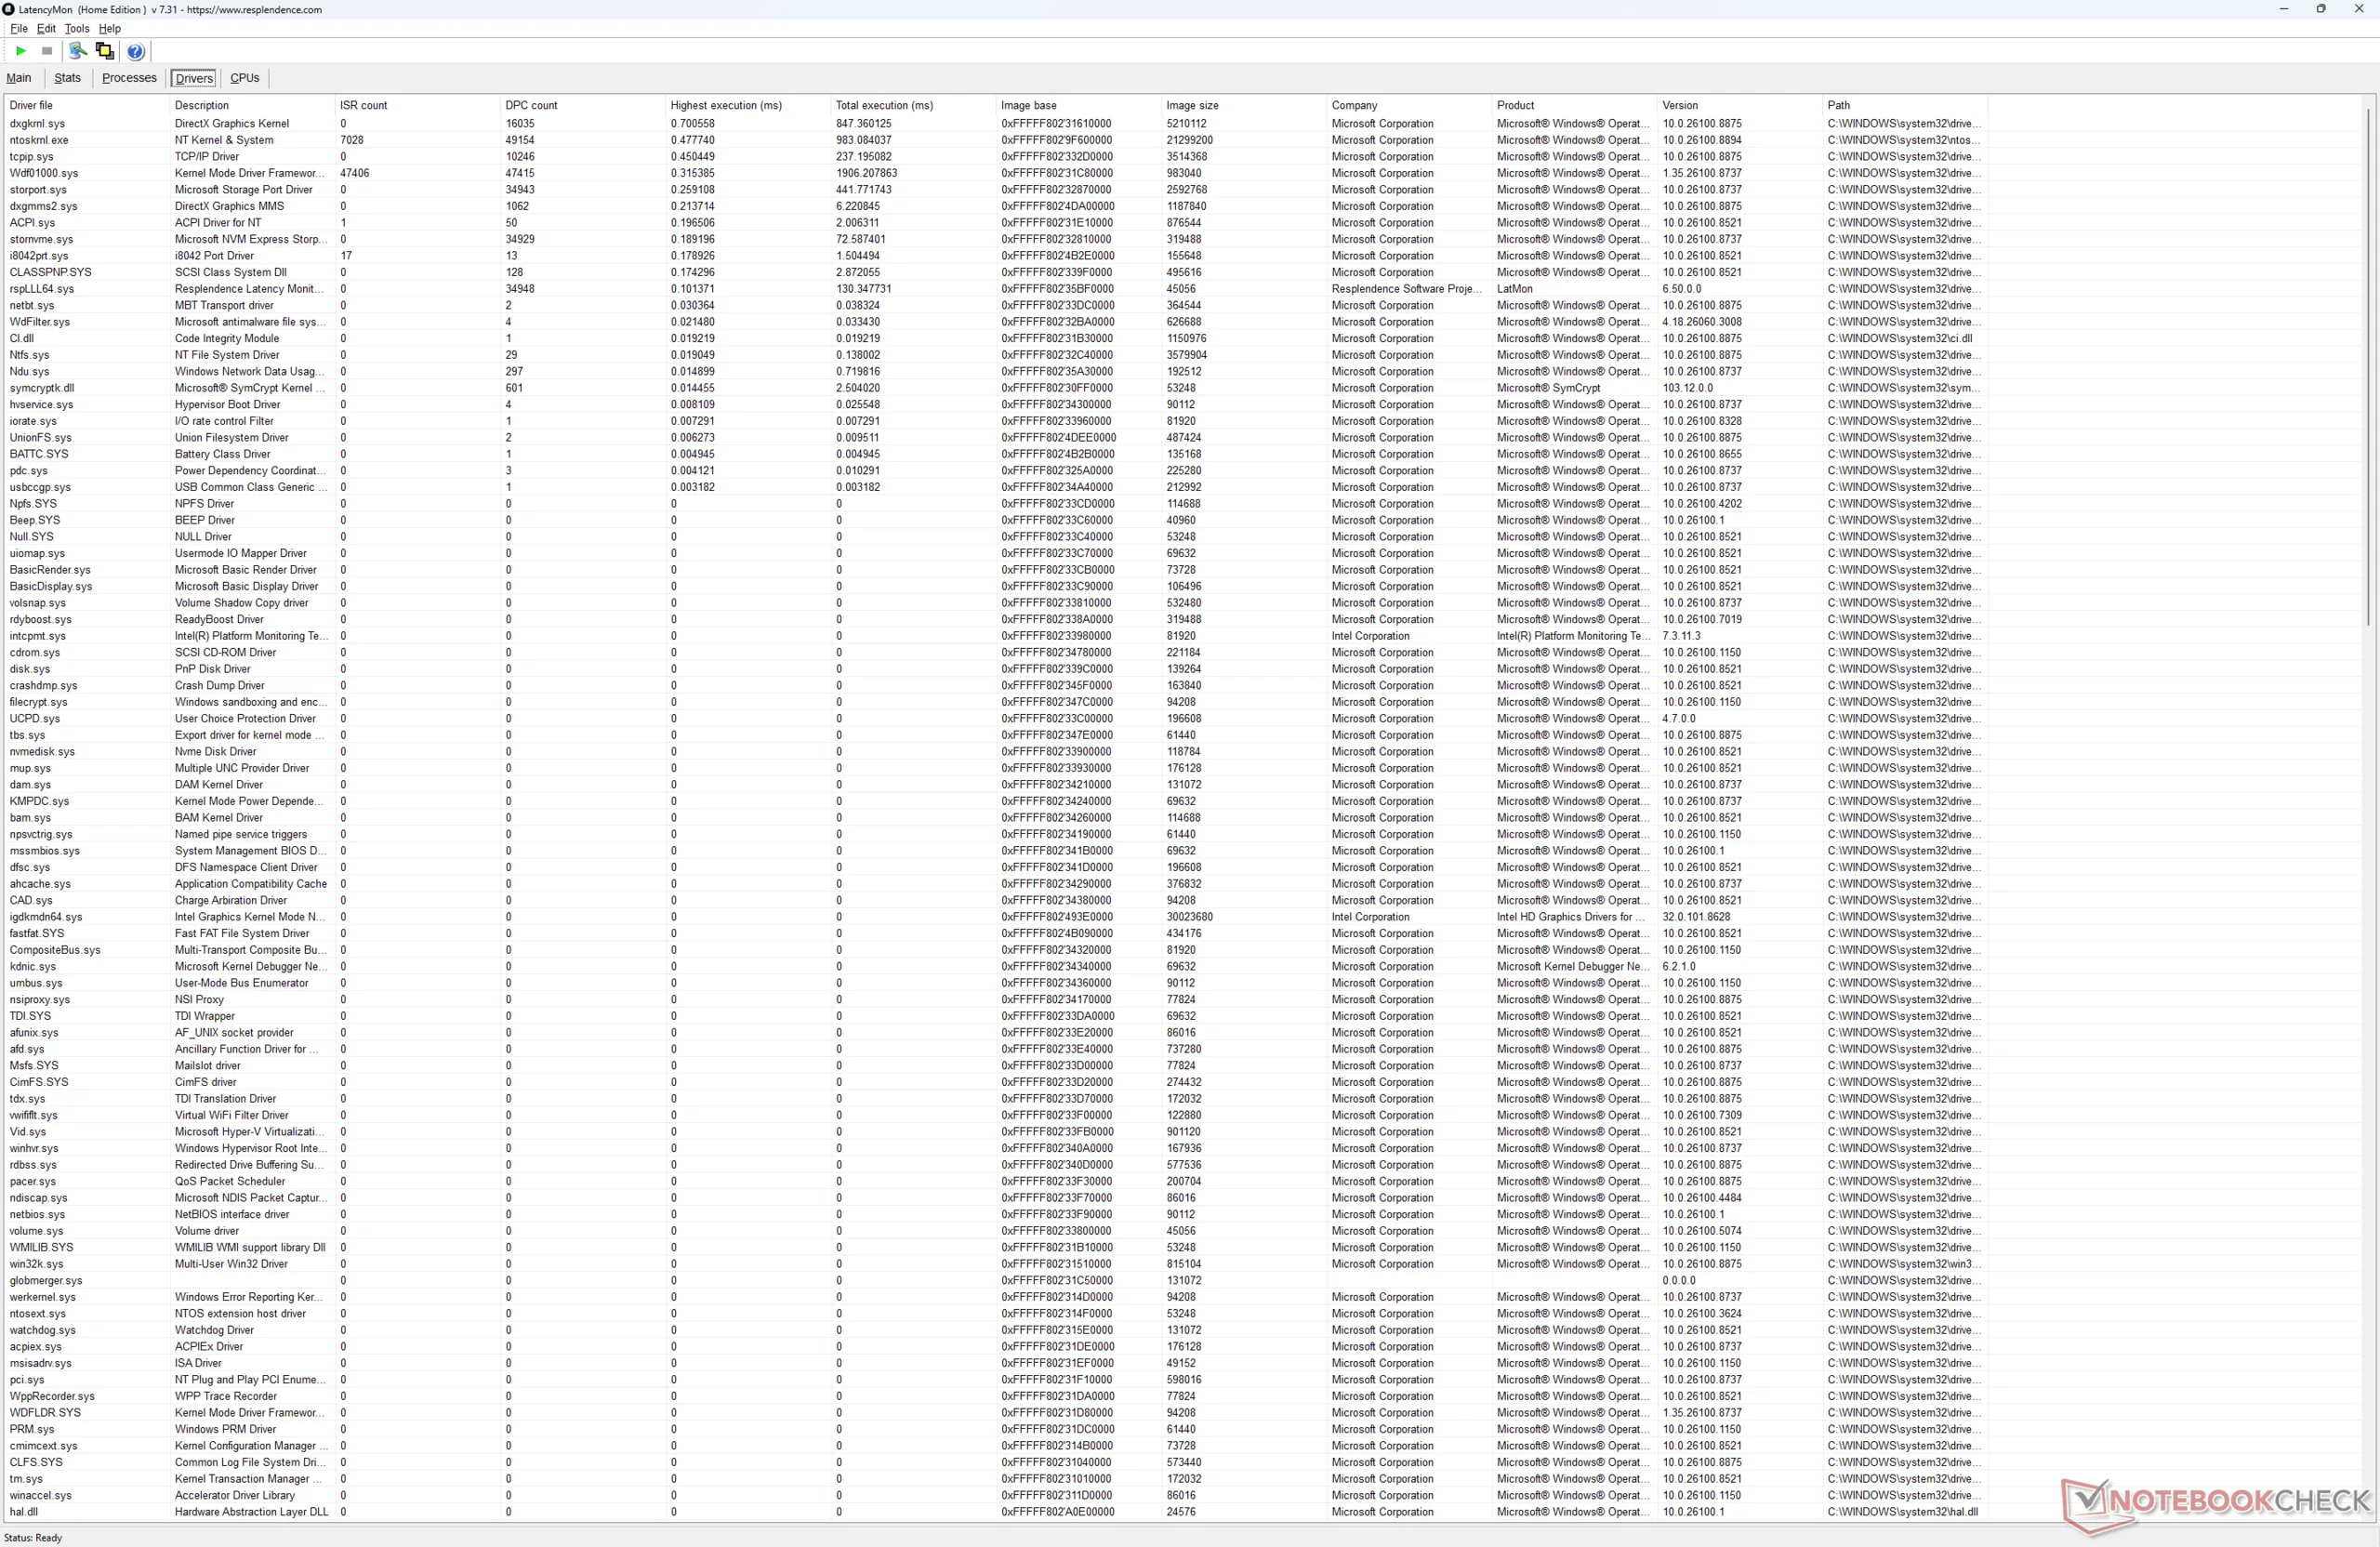The height and width of the screenshot is (1547, 2380).
Task: Click highest execution value 0.700558
Action: 692,124
